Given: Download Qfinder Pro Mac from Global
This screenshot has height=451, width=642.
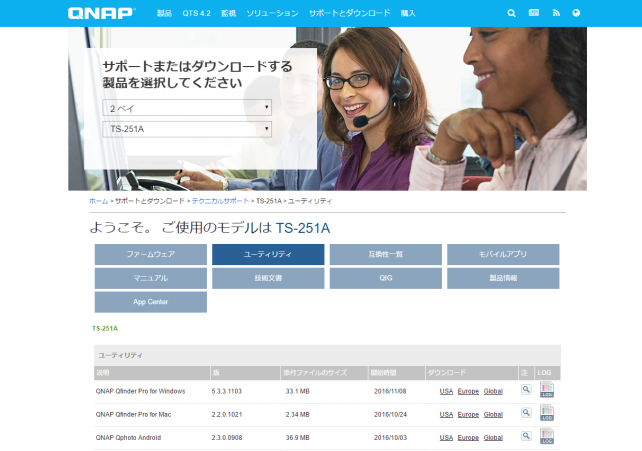Looking at the screenshot, I should (493, 415).
